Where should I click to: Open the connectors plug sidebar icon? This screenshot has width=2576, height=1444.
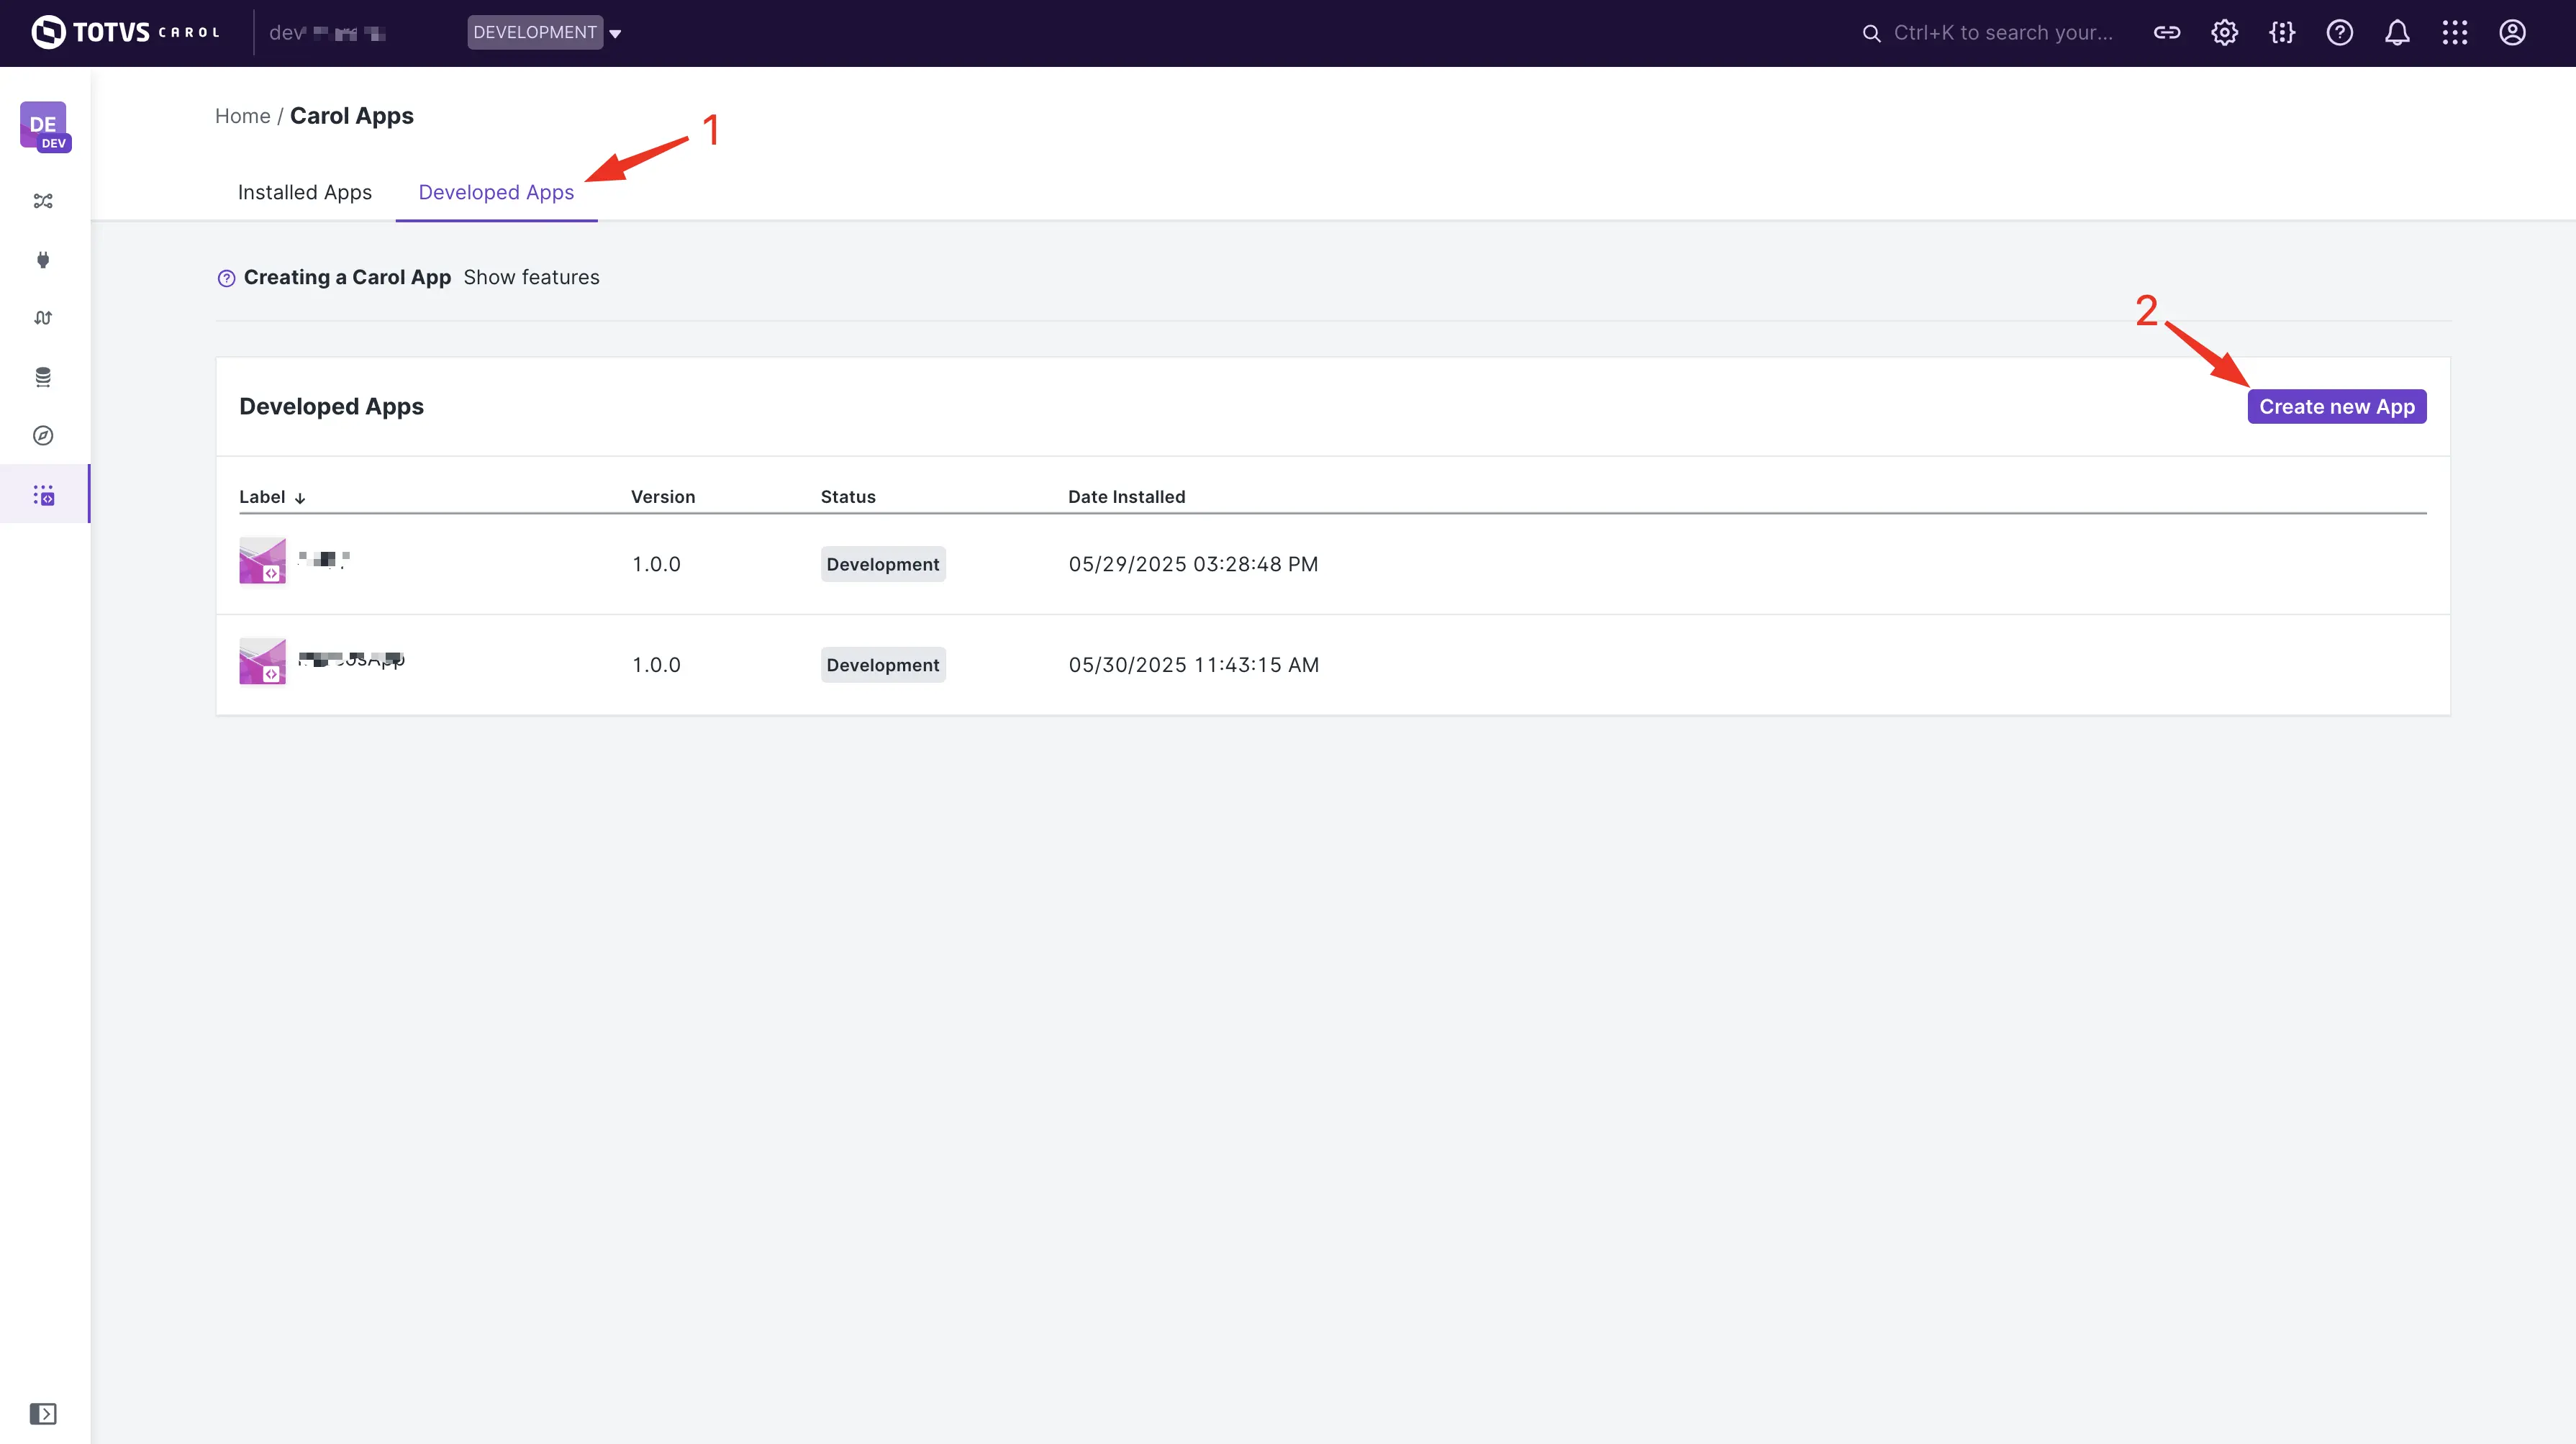click(43, 260)
